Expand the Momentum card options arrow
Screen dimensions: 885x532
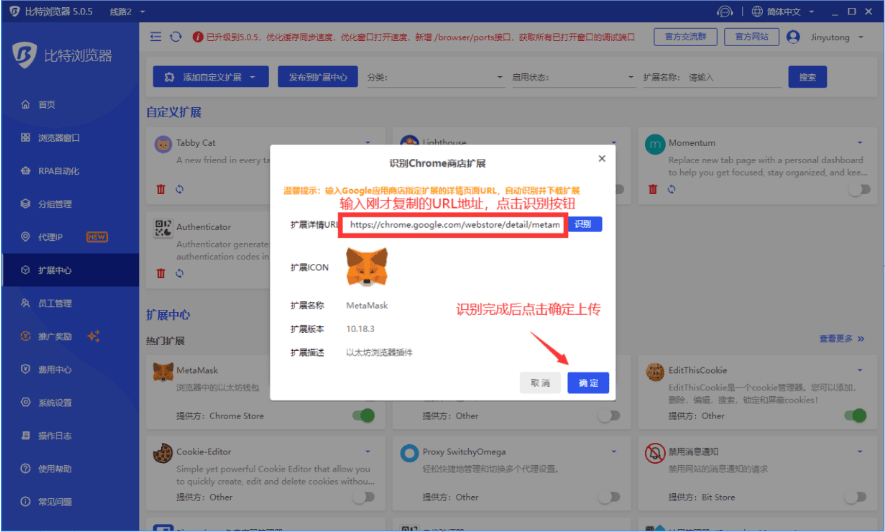point(860,143)
